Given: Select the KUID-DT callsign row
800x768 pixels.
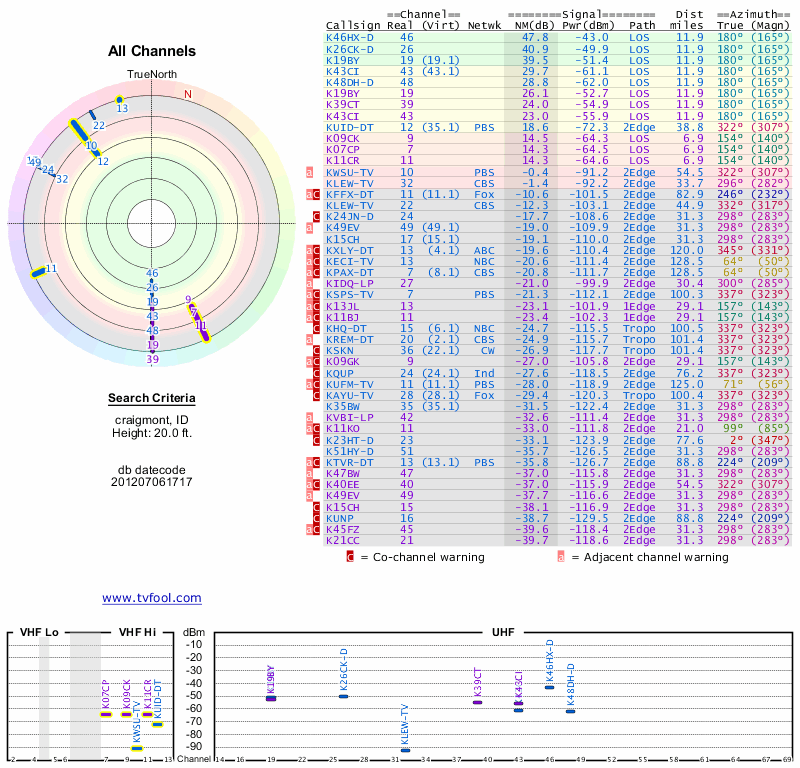Looking at the screenshot, I should click(x=558, y=127).
